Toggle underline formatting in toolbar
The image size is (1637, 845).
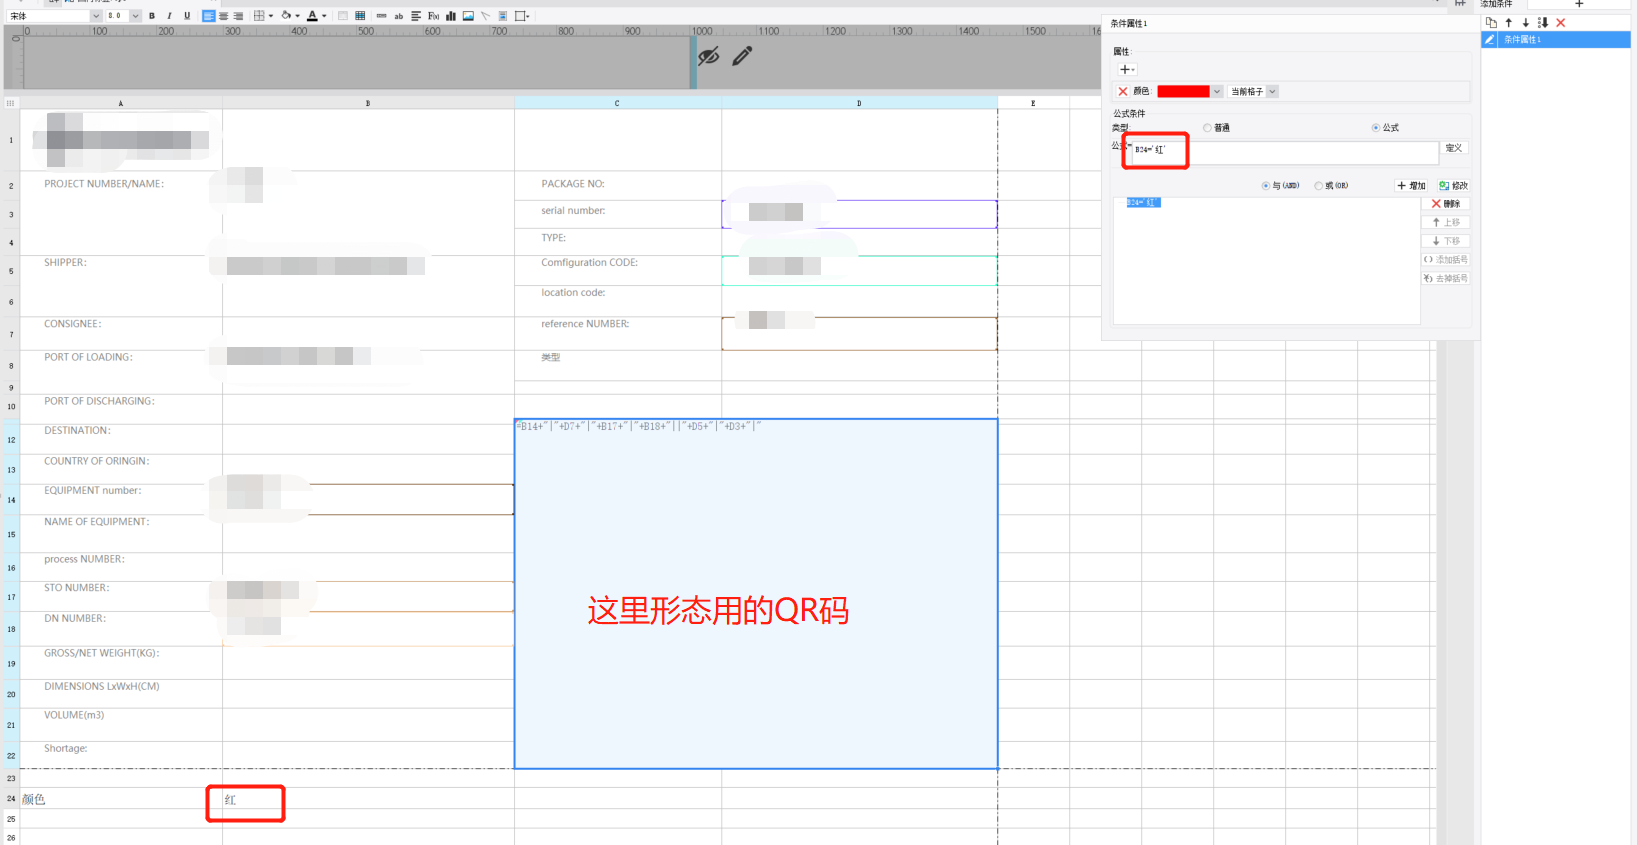(187, 16)
